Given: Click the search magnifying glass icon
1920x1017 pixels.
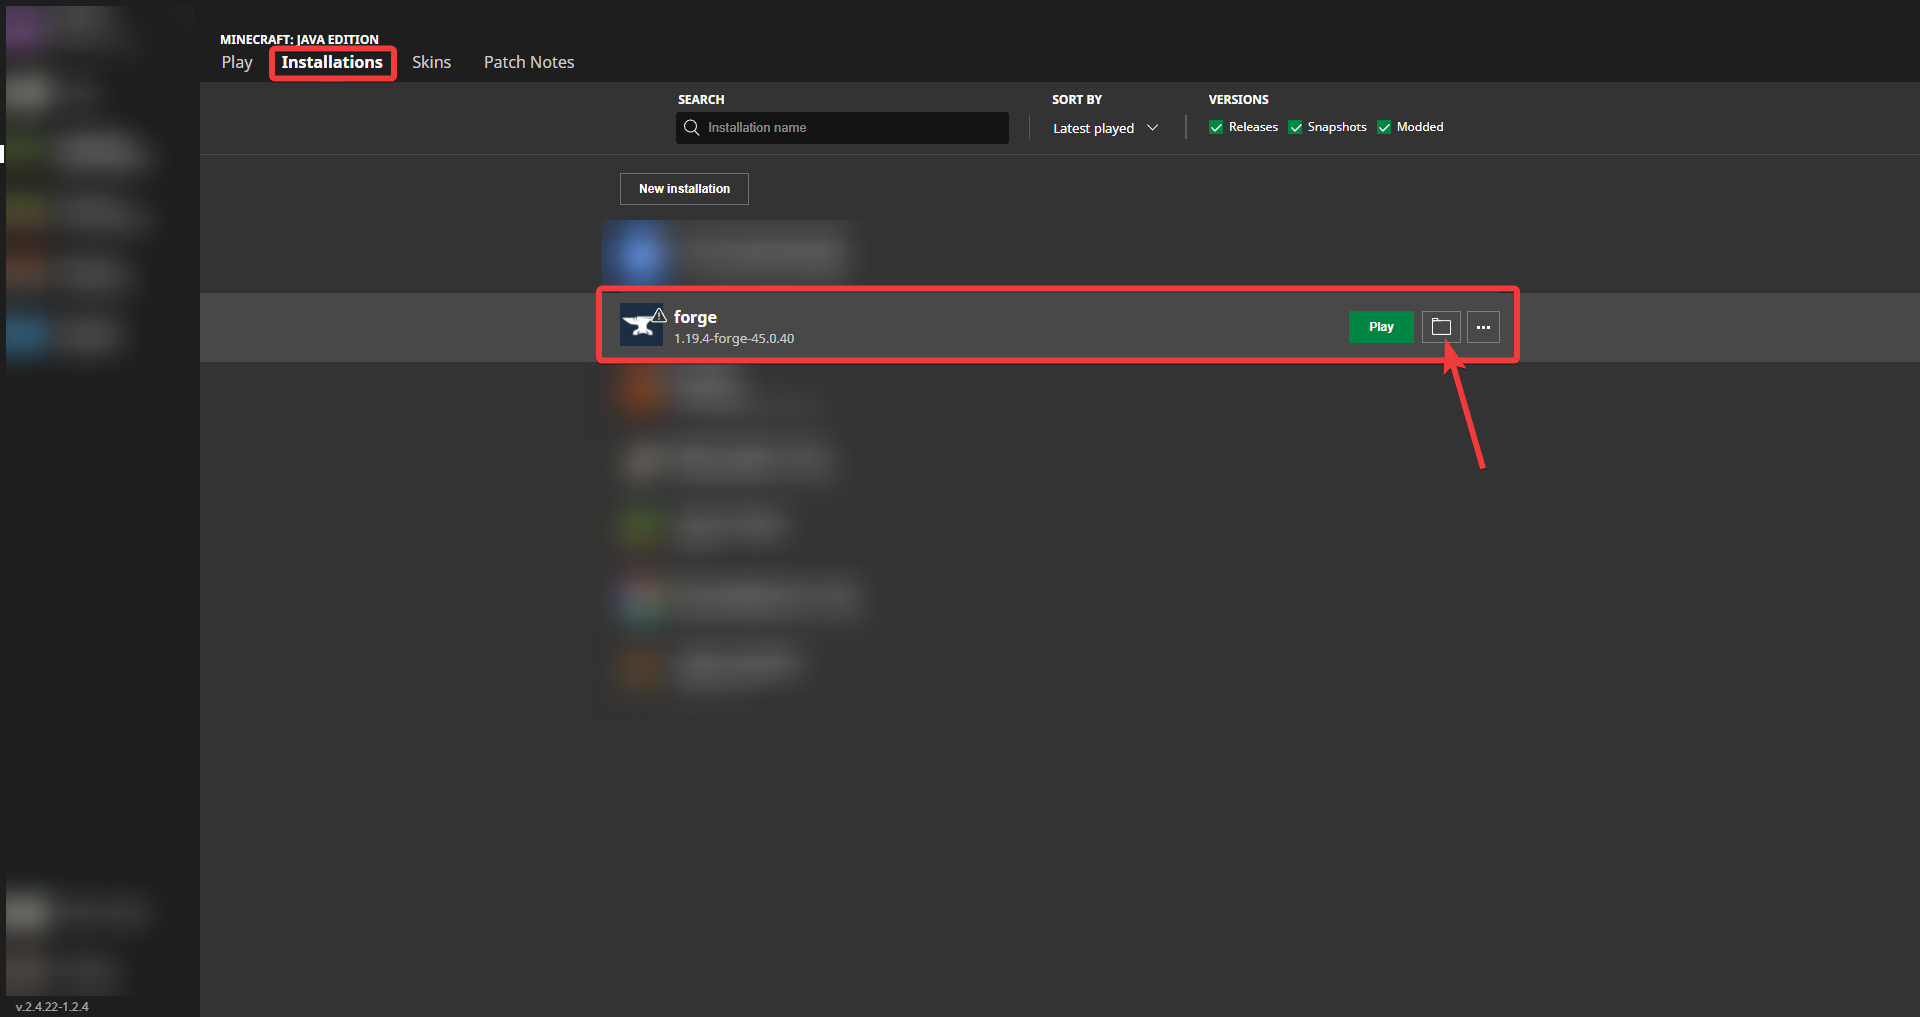Looking at the screenshot, I should 692,127.
